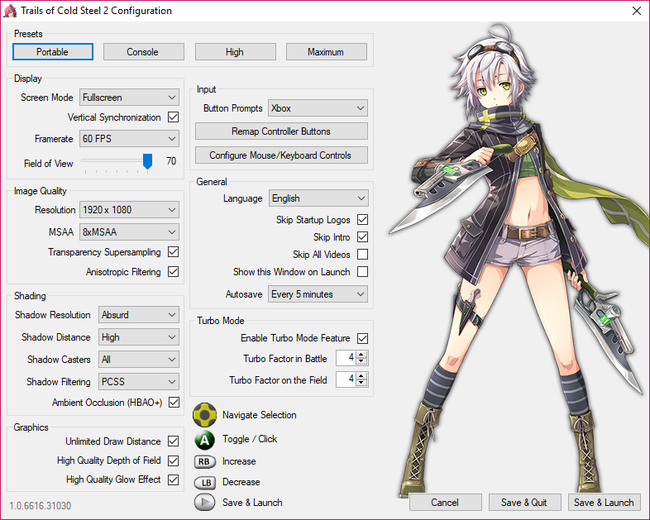Viewport: 650px width, 520px height.
Task: Increase Turbo Factor in Battle with up arrow
Action: 361,354
